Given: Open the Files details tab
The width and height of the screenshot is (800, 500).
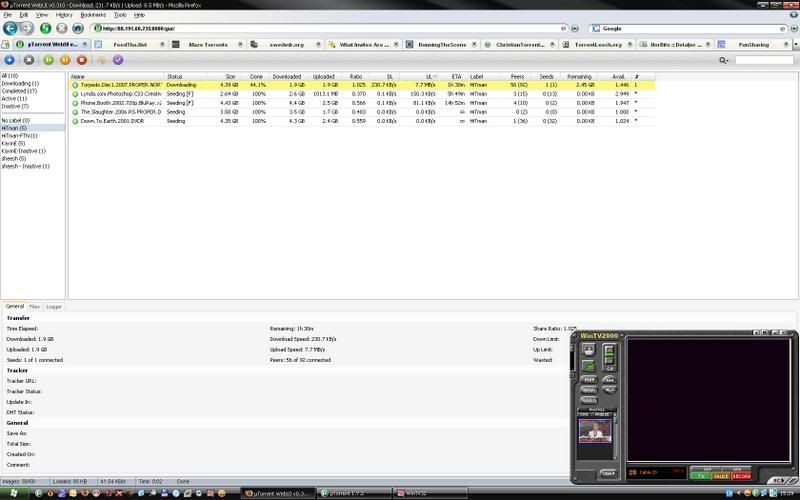Looking at the screenshot, I should [34, 307].
